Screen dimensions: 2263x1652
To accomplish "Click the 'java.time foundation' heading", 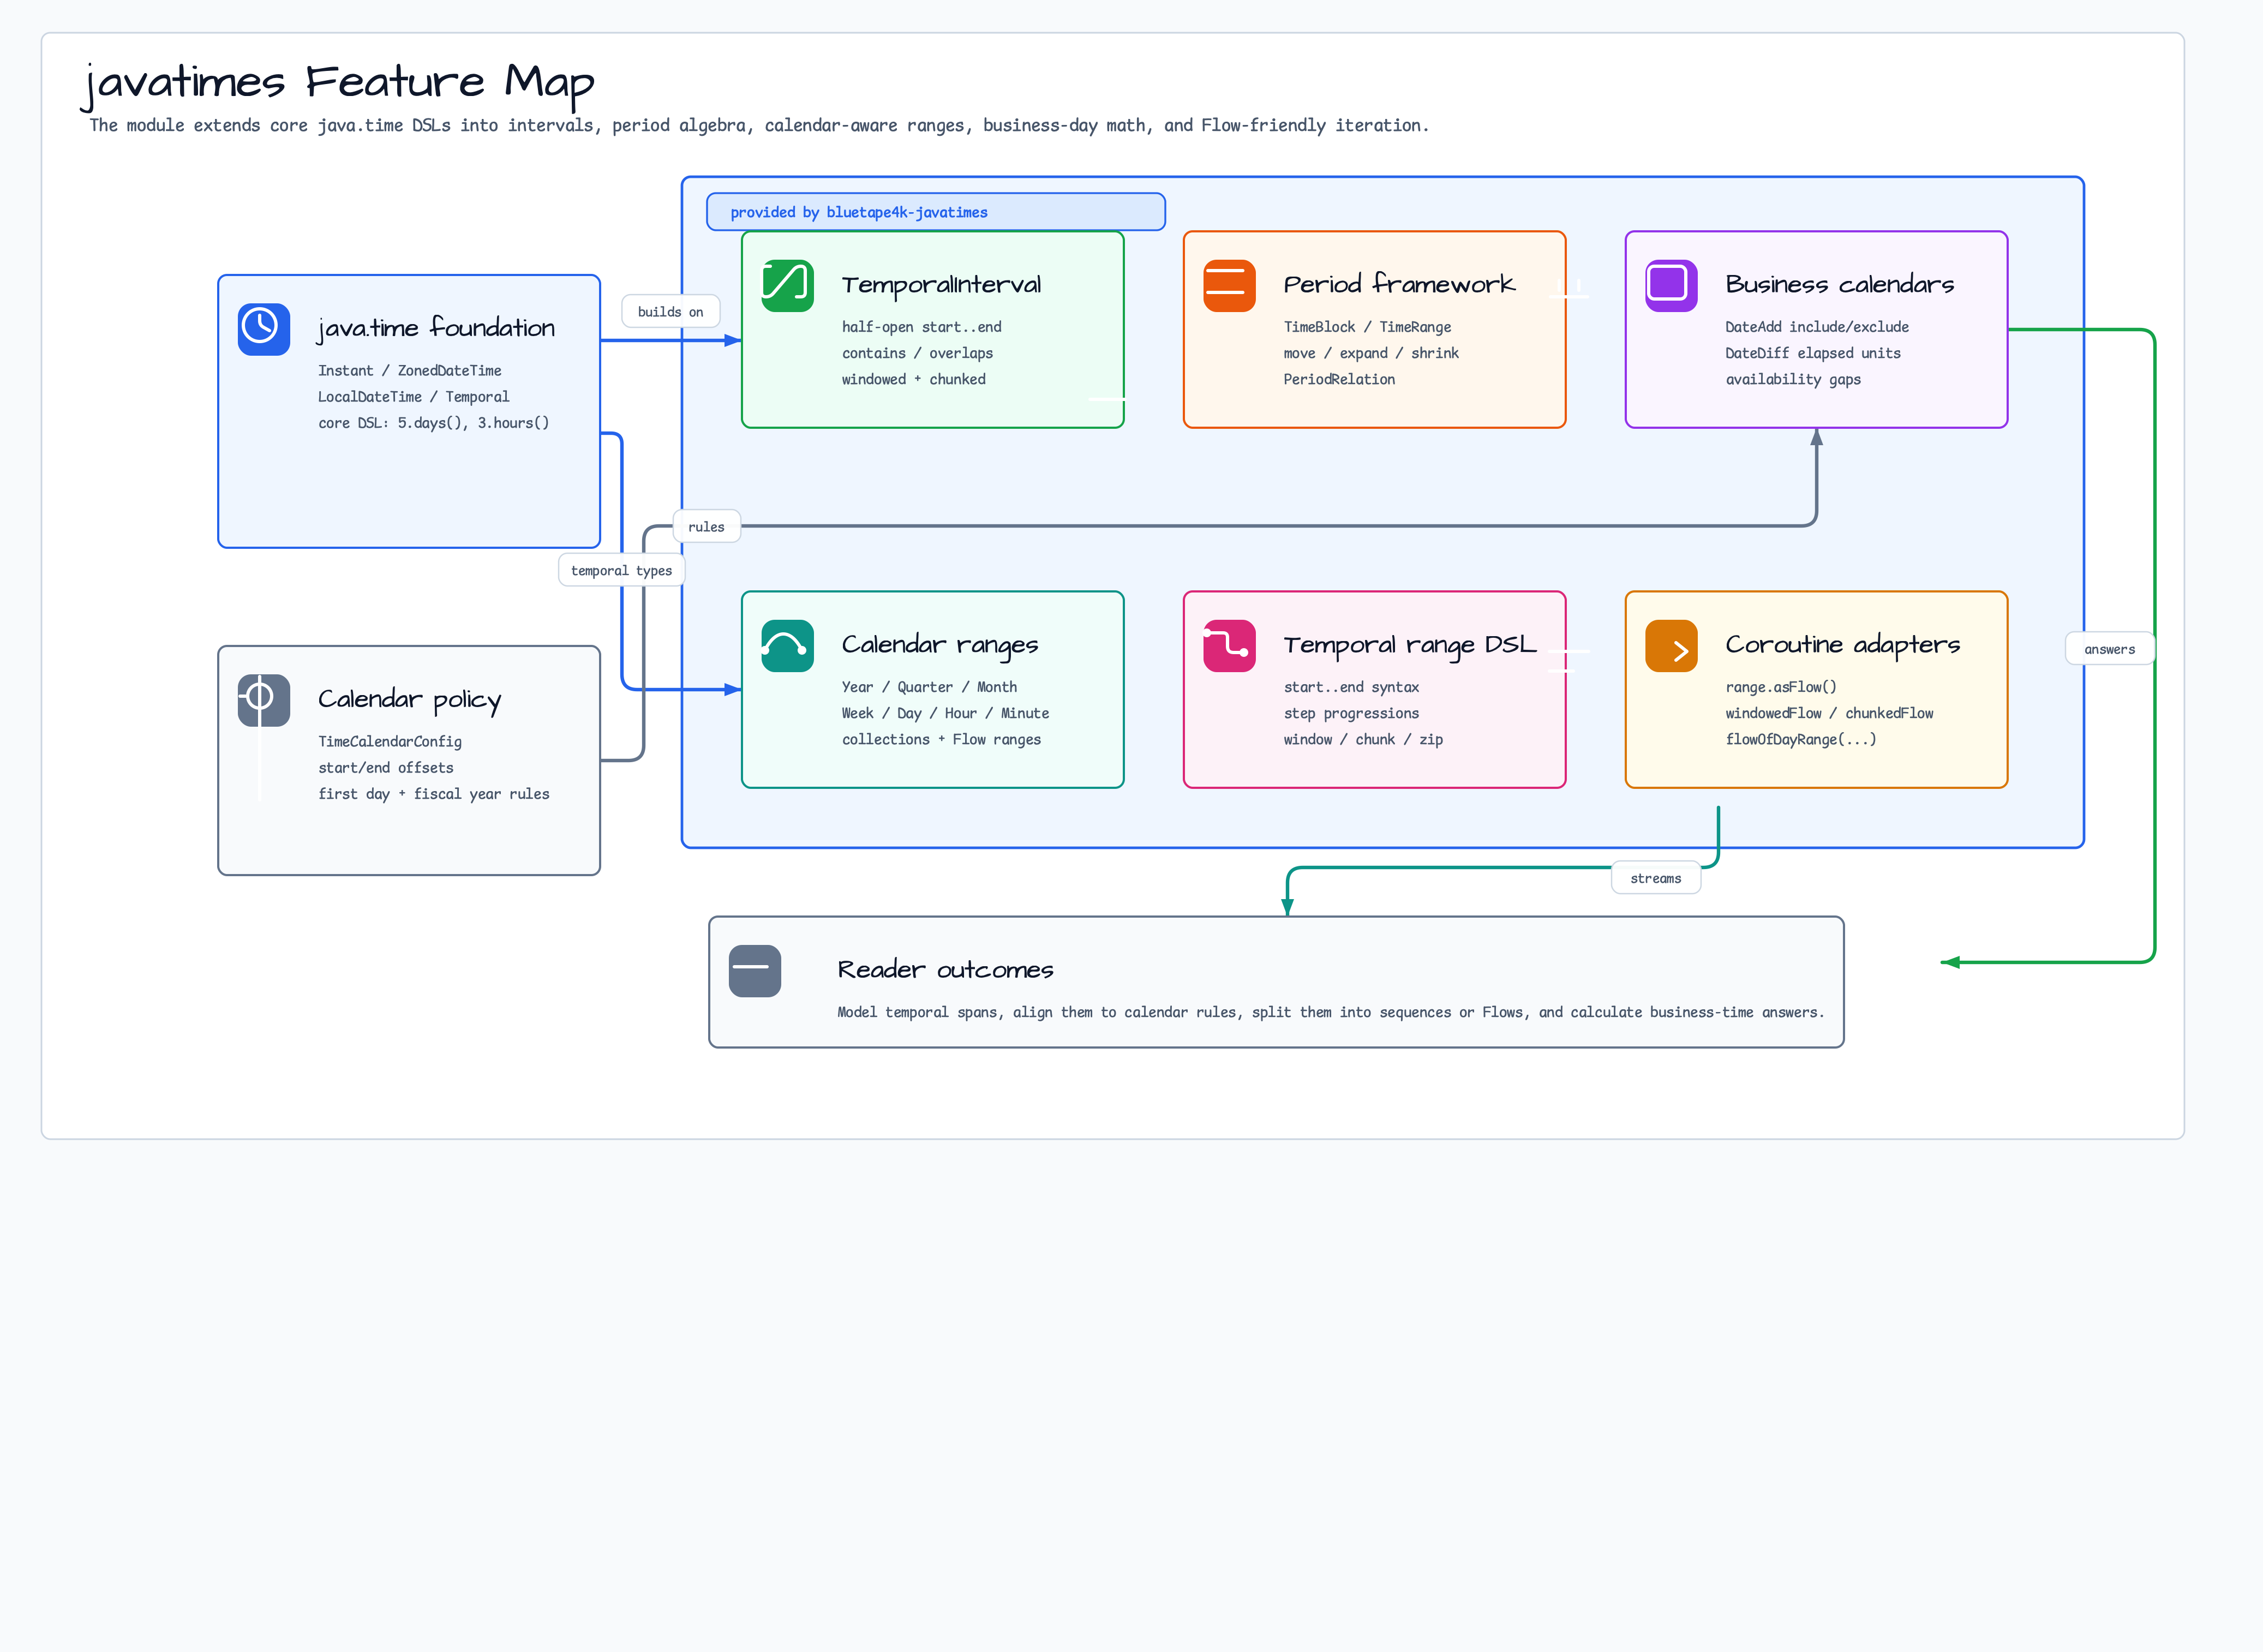I will coord(436,328).
